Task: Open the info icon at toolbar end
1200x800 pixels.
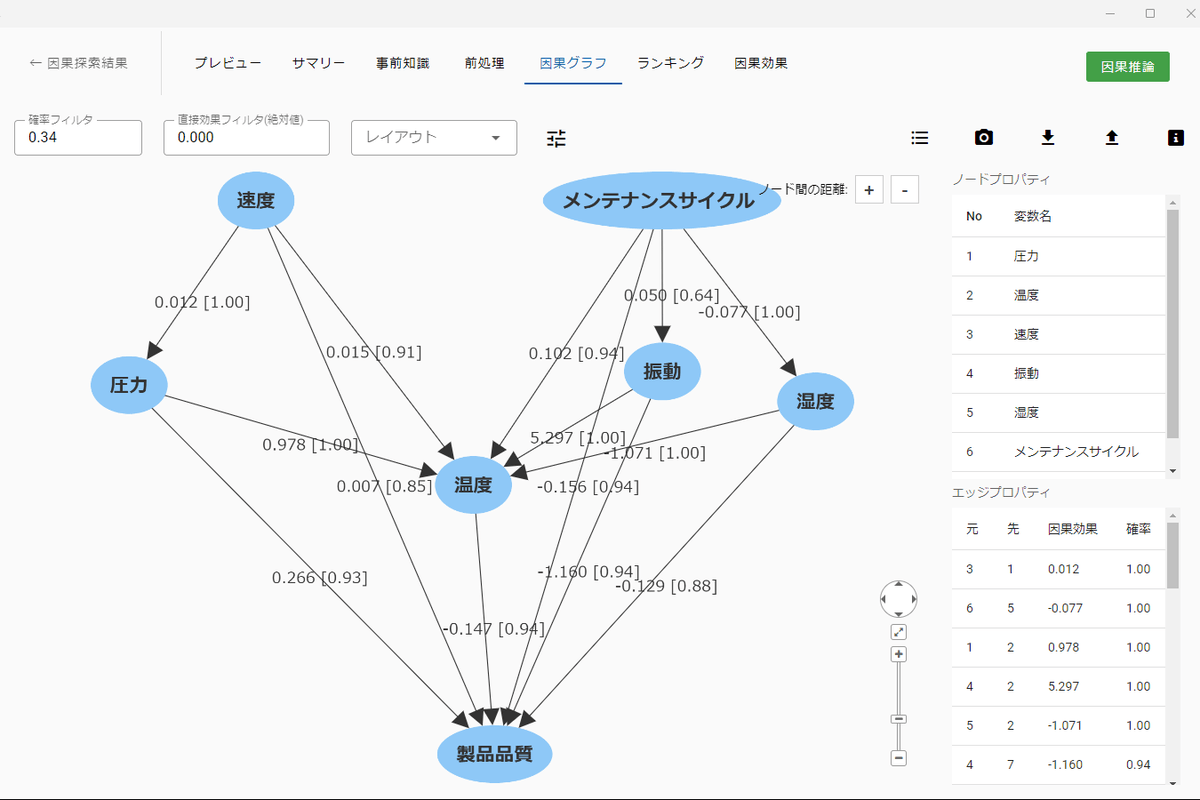Action: 1175,138
